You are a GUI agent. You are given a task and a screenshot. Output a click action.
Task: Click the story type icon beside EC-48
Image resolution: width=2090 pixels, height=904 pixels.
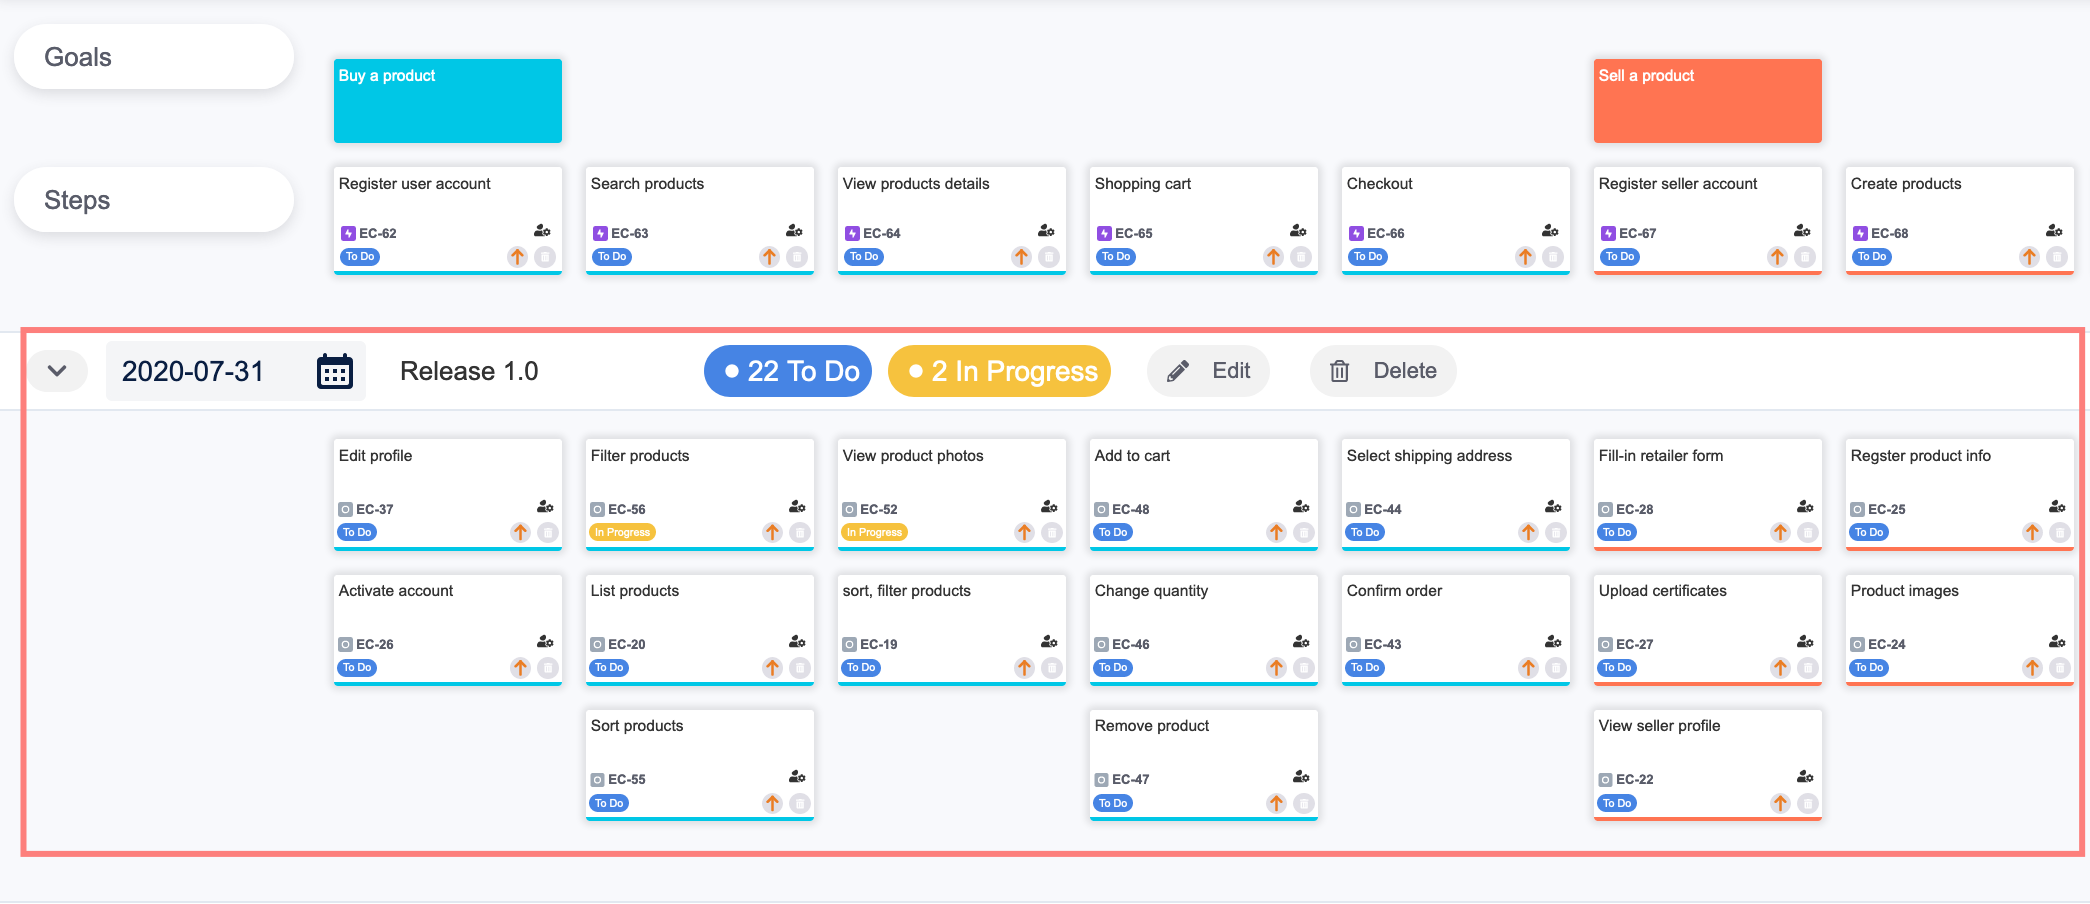[x=1101, y=510]
